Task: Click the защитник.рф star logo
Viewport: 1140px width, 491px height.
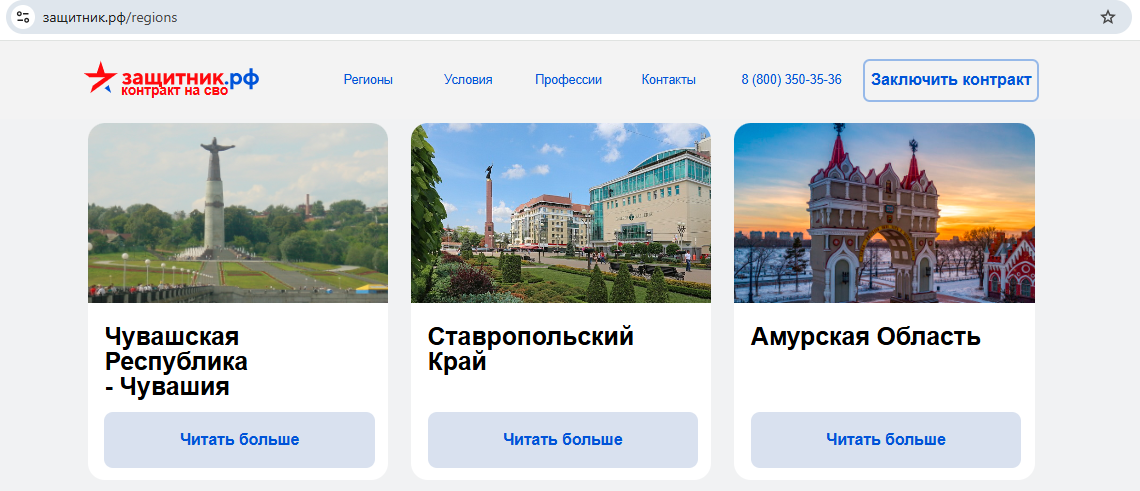Action: pyautogui.click(x=172, y=79)
